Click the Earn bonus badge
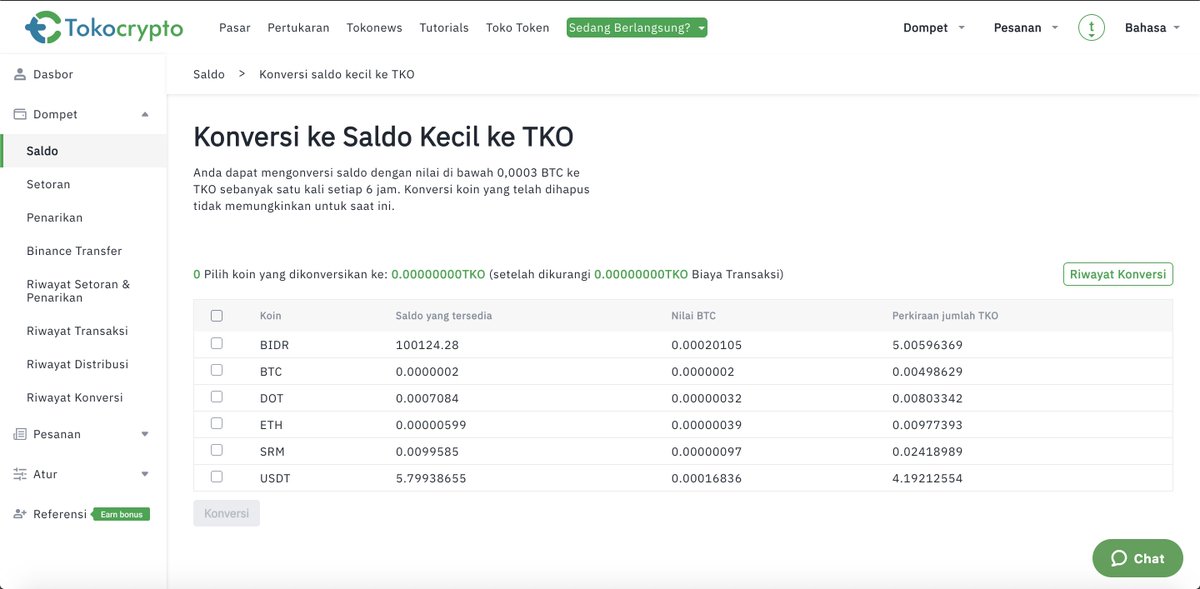The height and width of the screenshot is (589, 1200). tap(121, 514)
